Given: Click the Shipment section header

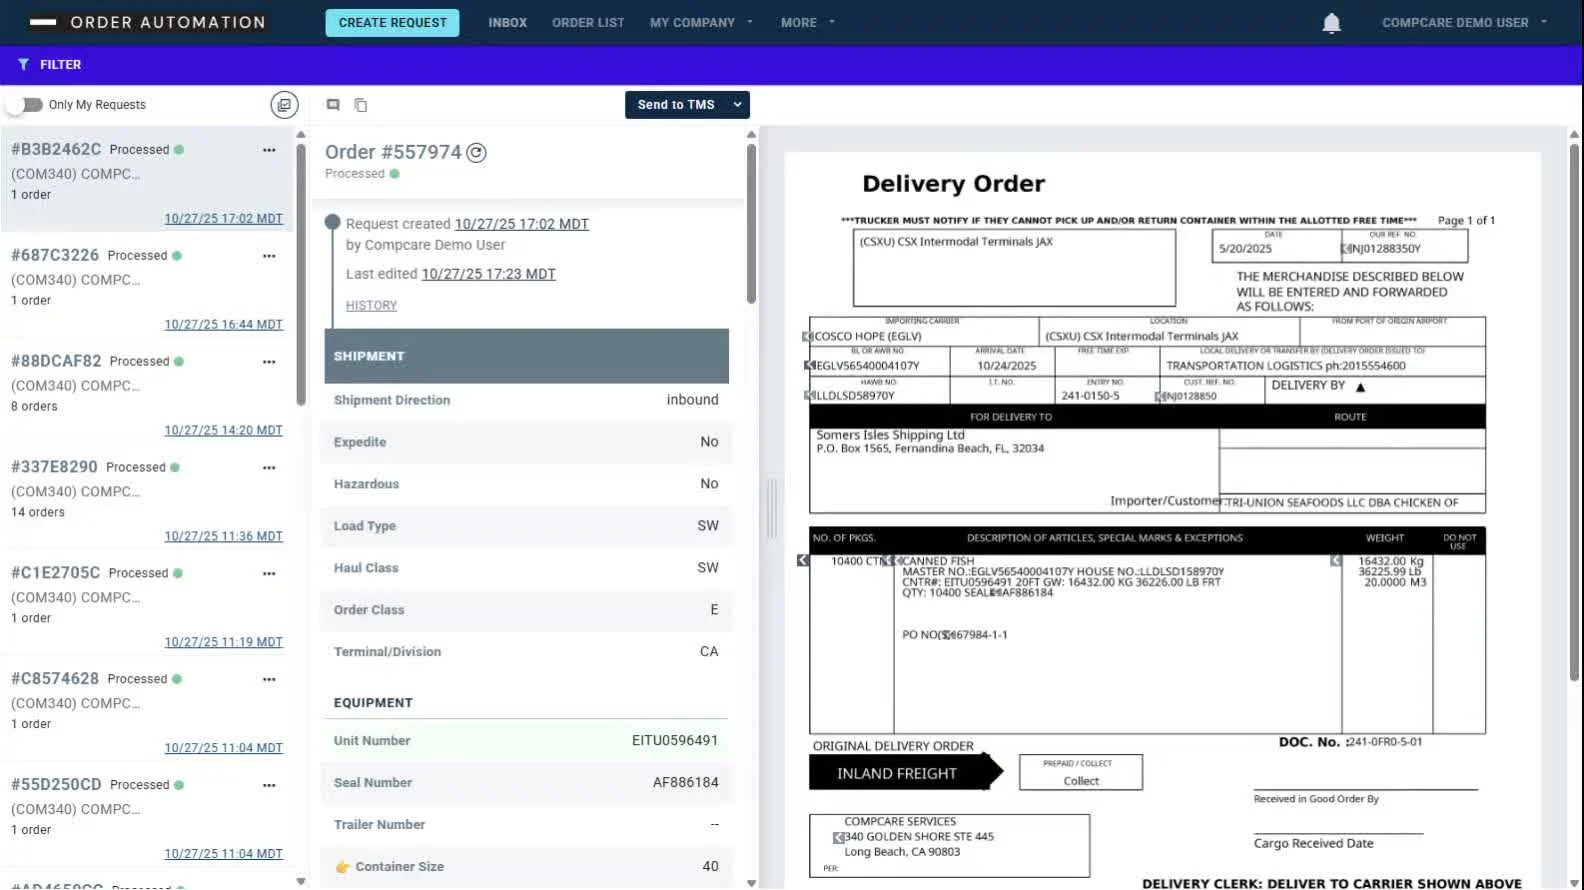Looking at the screenshot, I should [x=526, y=356].
